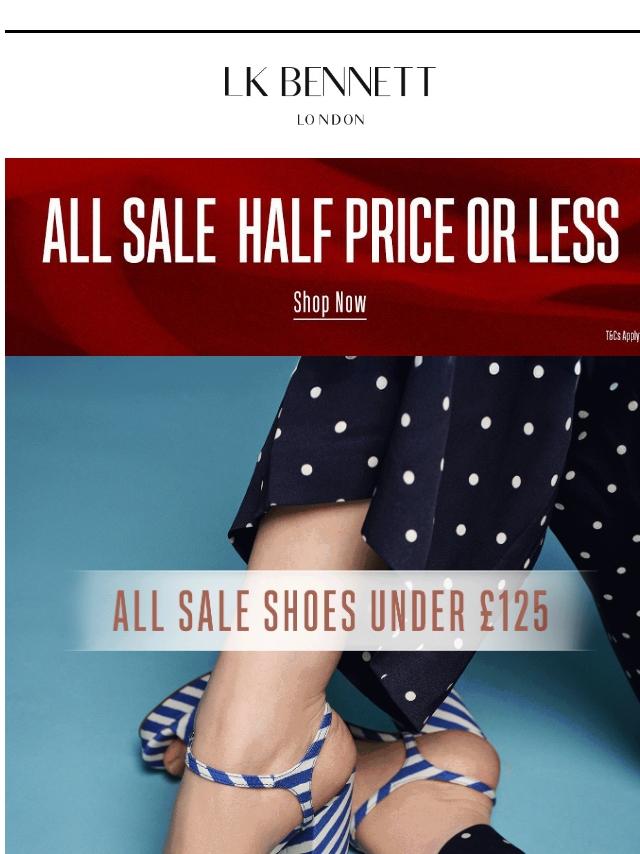The width and height of the screenshot is (640, 854).
Task: Click 'ALL SALE' at the start of the red headline
Action: tap(129, 230)
